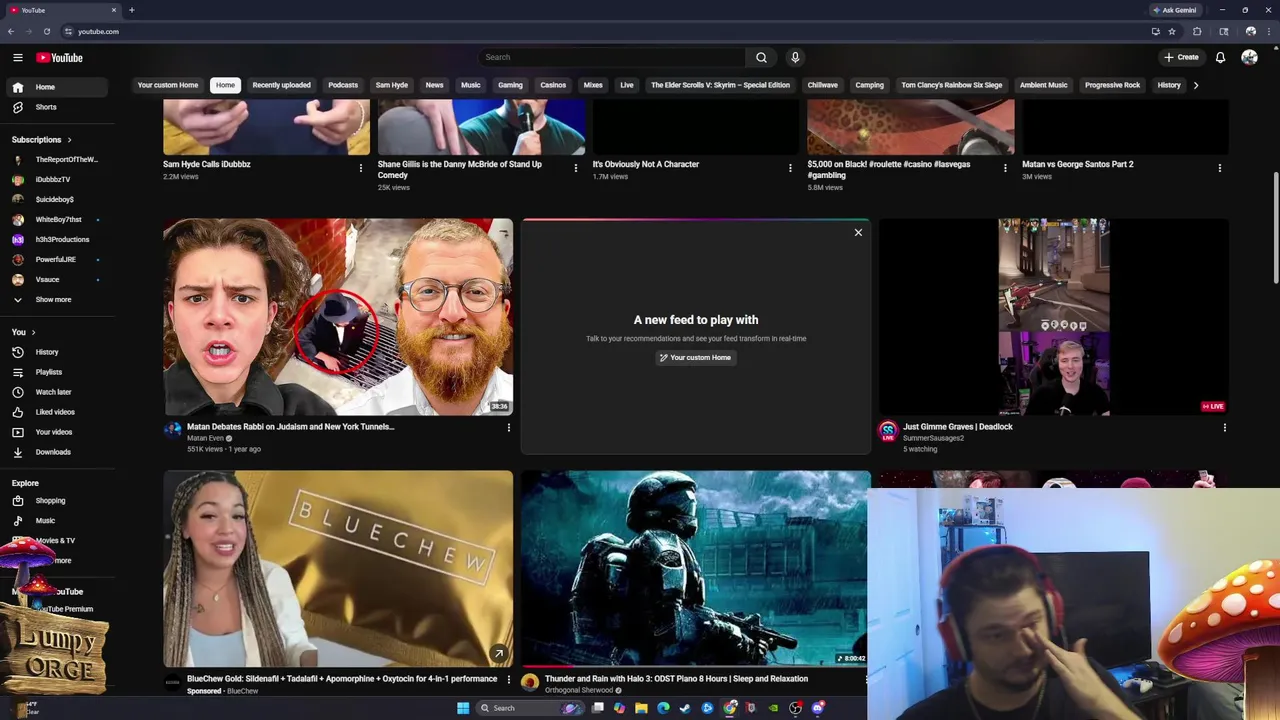Open Just Gimme Graves Deadlock live thumbnail
This screenshot has height=720, width=1280.
point(1053,317)
